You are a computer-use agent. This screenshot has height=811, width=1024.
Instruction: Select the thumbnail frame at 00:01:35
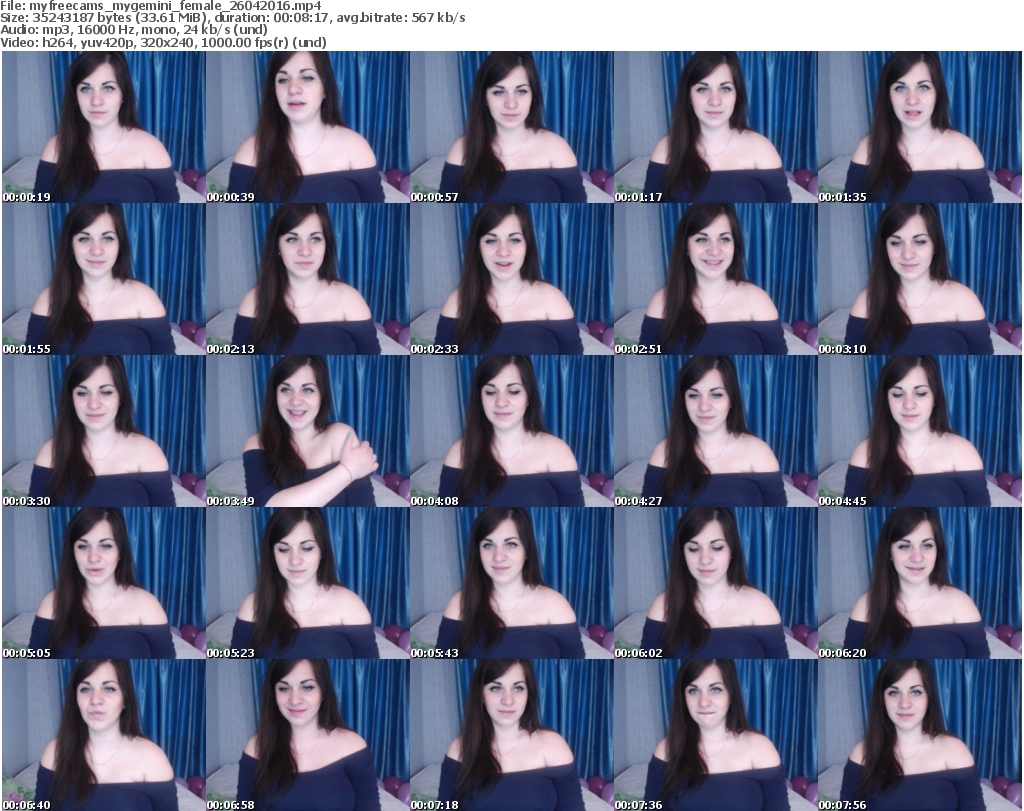click(x=920, y=127)
